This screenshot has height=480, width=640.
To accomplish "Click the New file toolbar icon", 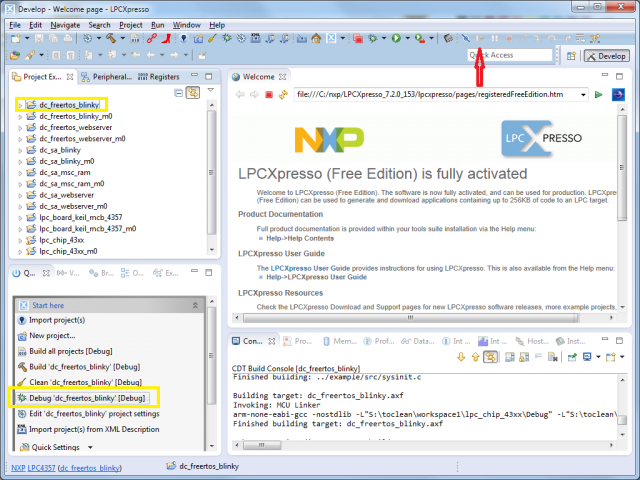I will 16,38.
